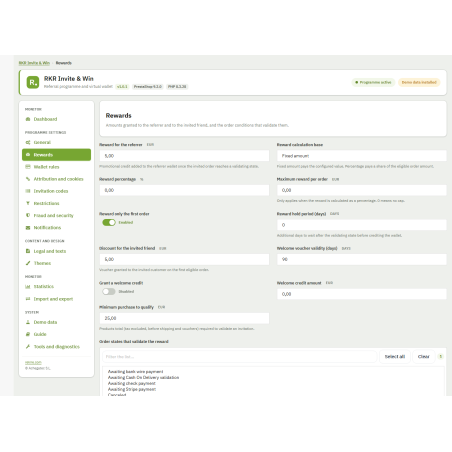Click the Select all button
Image resolution: width=452 pixels, height=452 pixels.
coord(395,357)
